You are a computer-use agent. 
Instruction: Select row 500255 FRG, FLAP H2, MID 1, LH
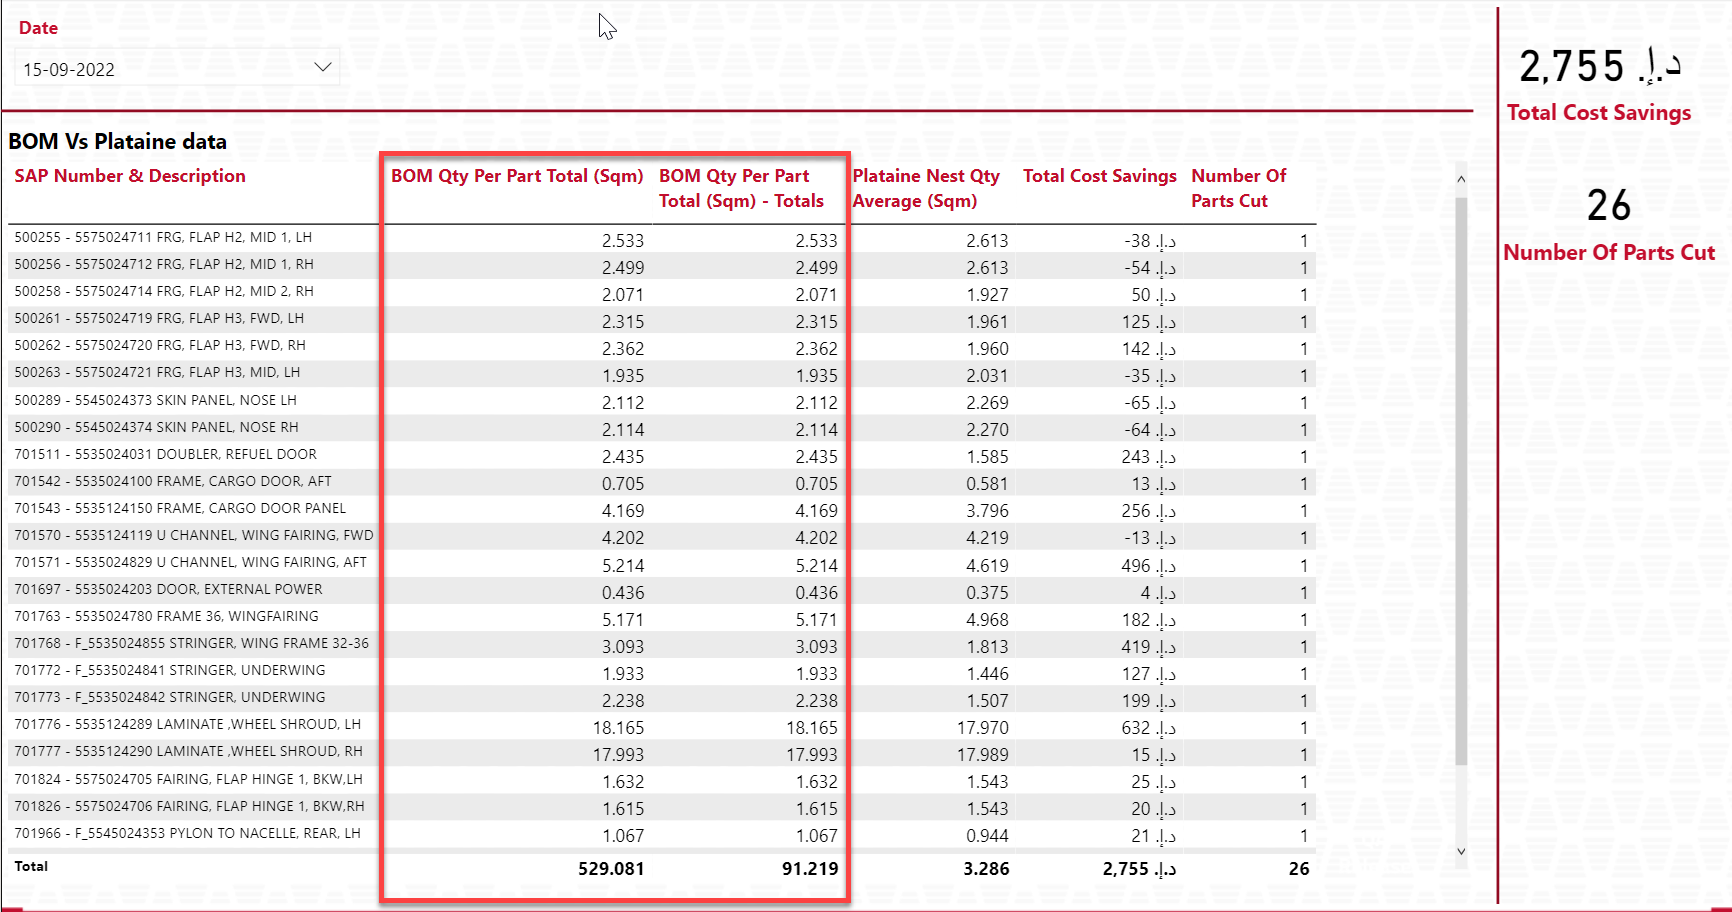pyautogui.click(x=163, y=238)
